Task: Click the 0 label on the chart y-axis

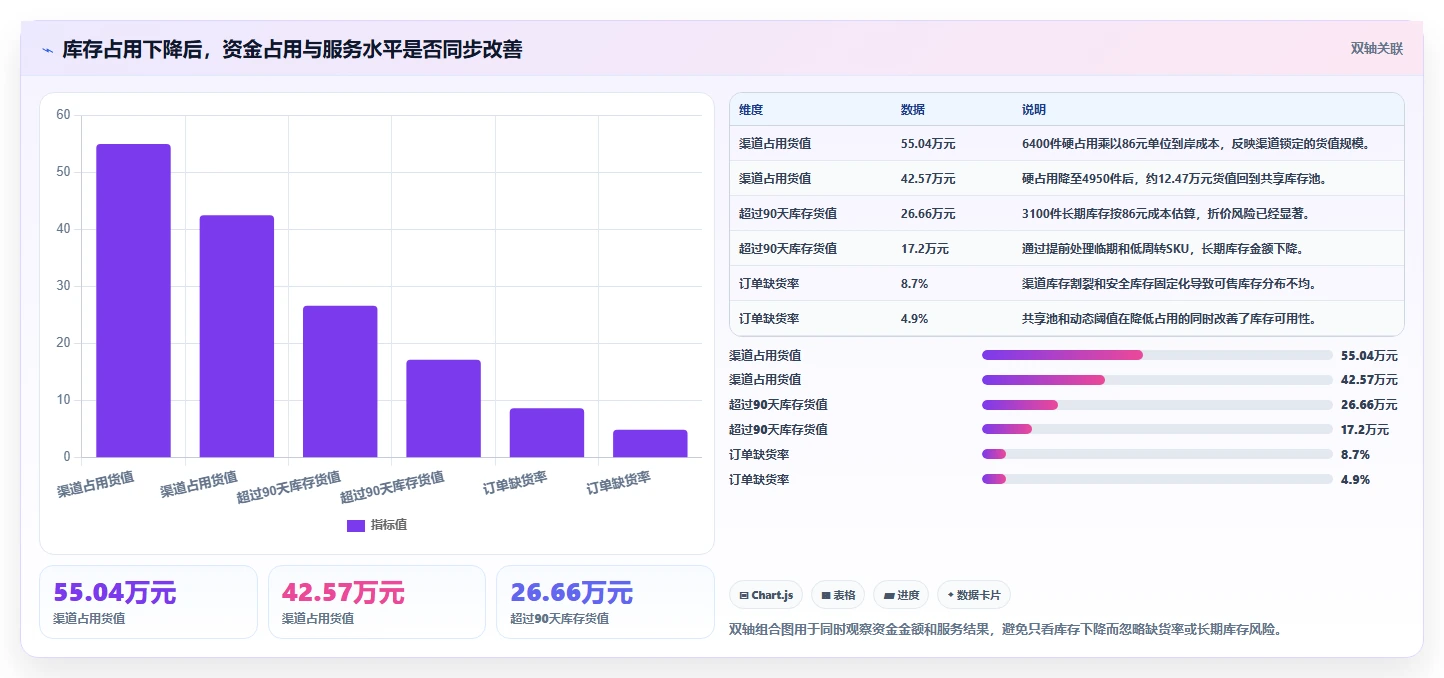Action: [67, 457]
